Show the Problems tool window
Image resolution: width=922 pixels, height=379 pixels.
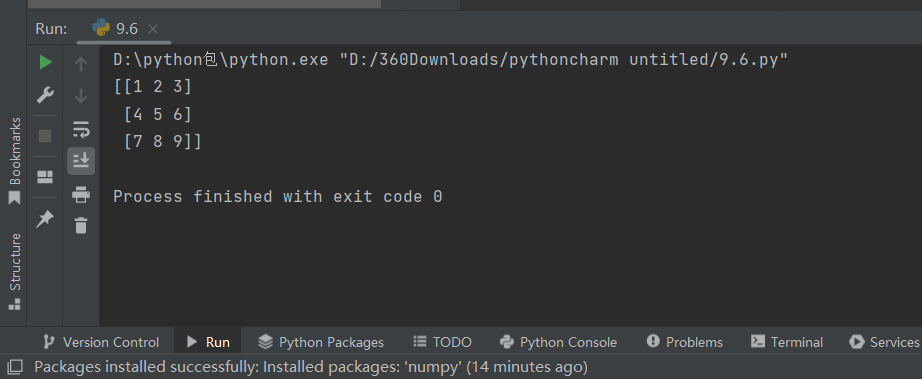tap(684, 342)
